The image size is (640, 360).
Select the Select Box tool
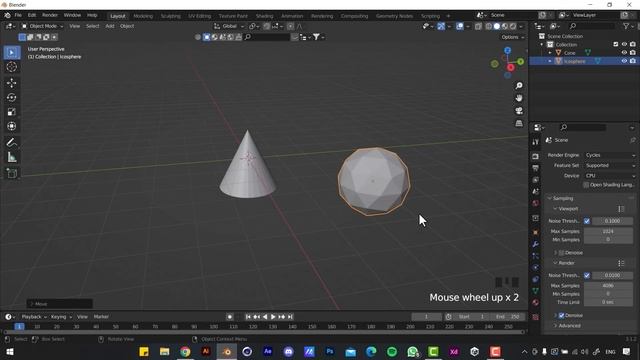click(11, 53)
